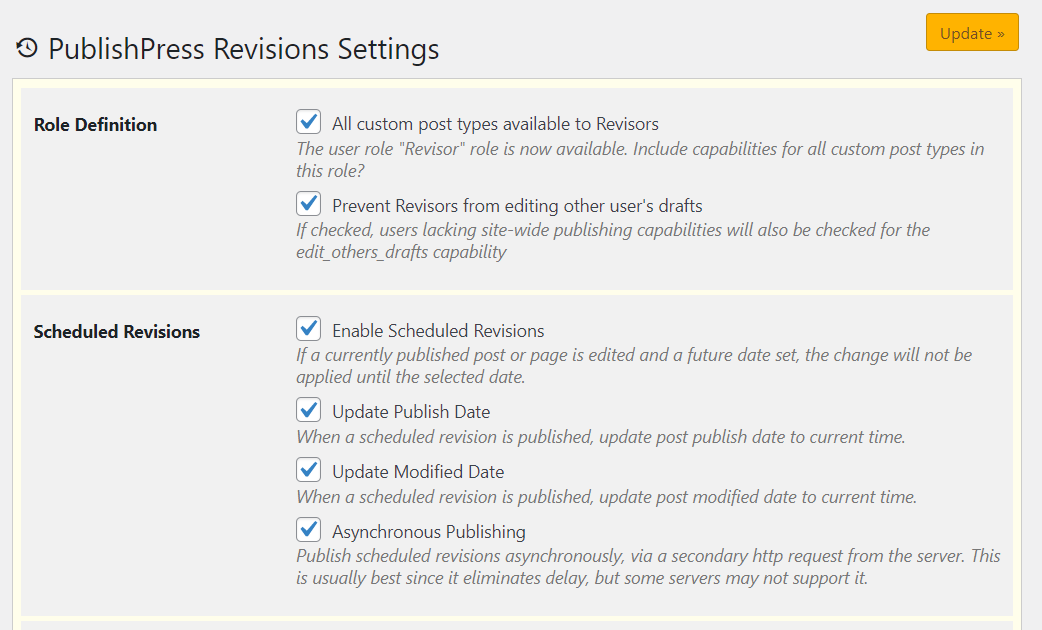Click the 'Revisor' role availability description text
The image size is (1042, 630).
[x=640, y=160]
